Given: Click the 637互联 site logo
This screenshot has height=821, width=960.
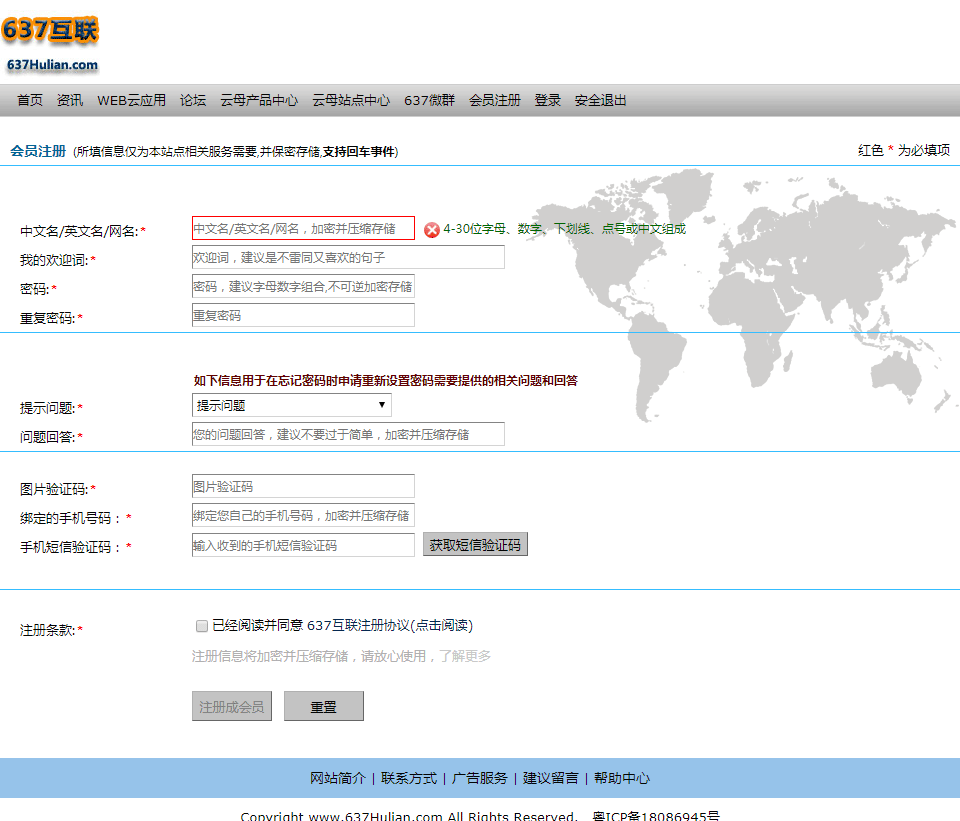Looking at the screenshot, I should [51, 43].
